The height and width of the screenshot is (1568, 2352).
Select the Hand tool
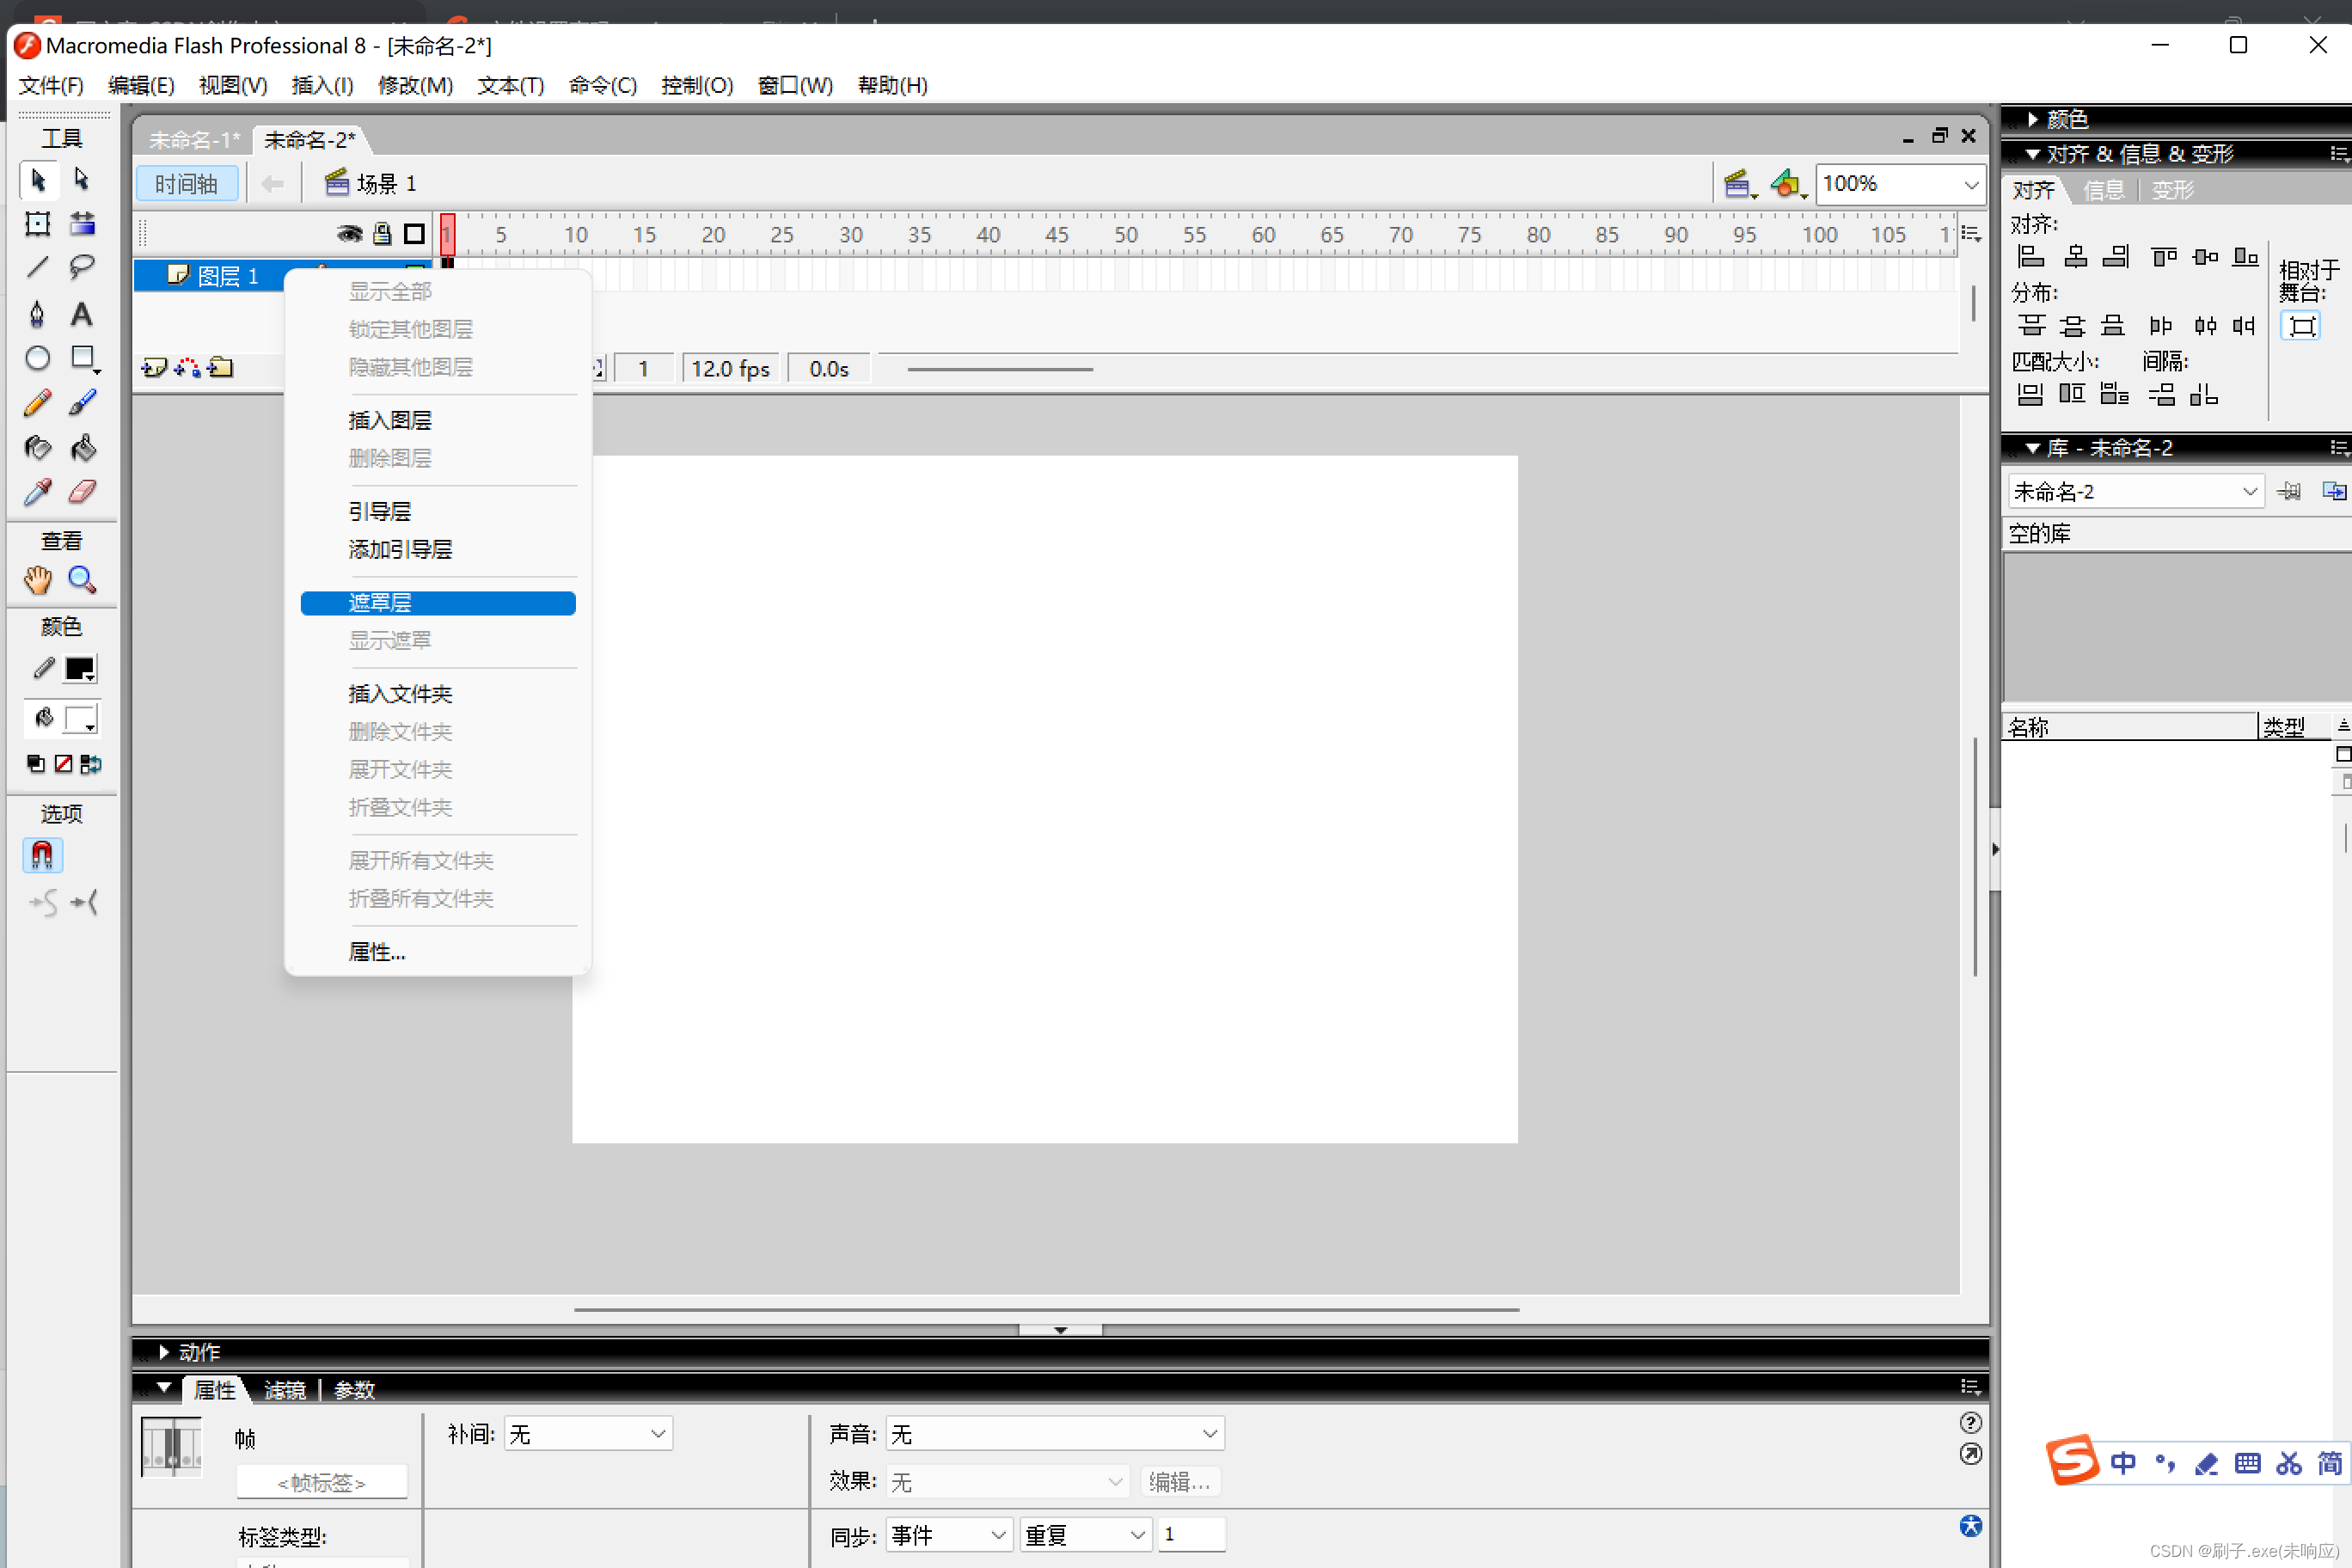coord(38,580)
